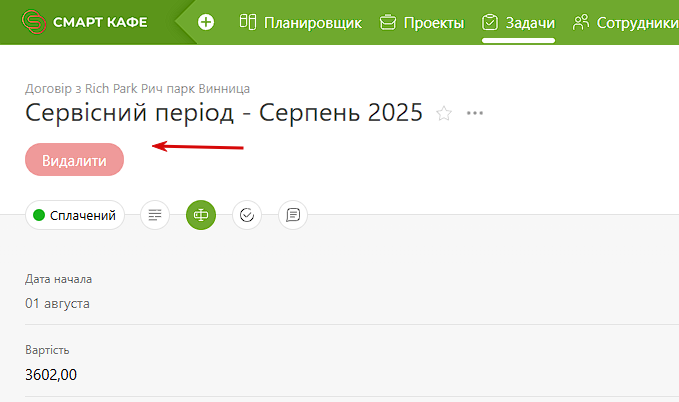Open parent link Договір з Rich Park
The width and height of the screenshot is (679, 402).
pyautogui.click(x=137, y=88)
